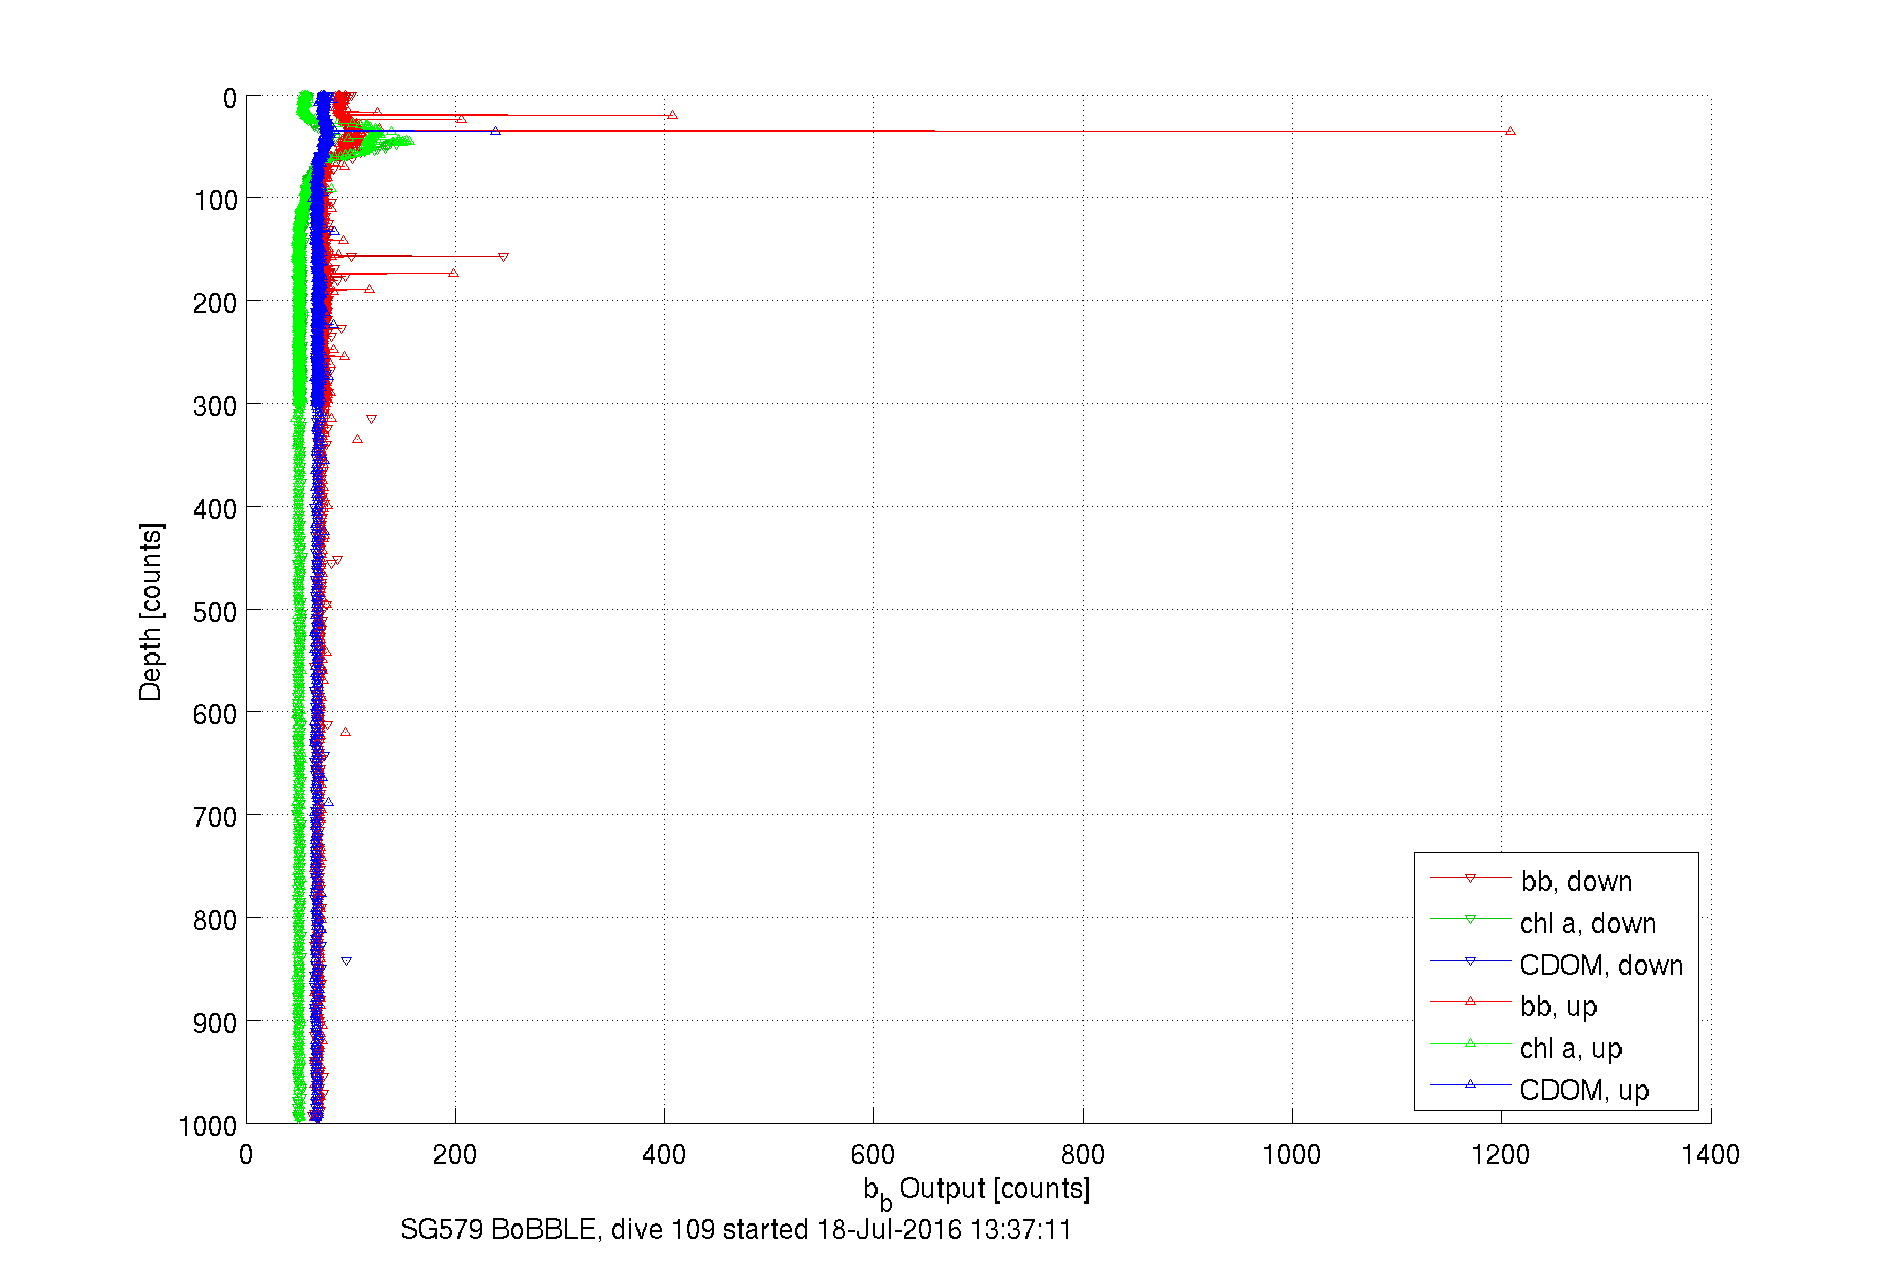The width and height of the screenshot is (1891, 1262).
Task: Click y-axis tick label 100
Action: click(216, 200)
